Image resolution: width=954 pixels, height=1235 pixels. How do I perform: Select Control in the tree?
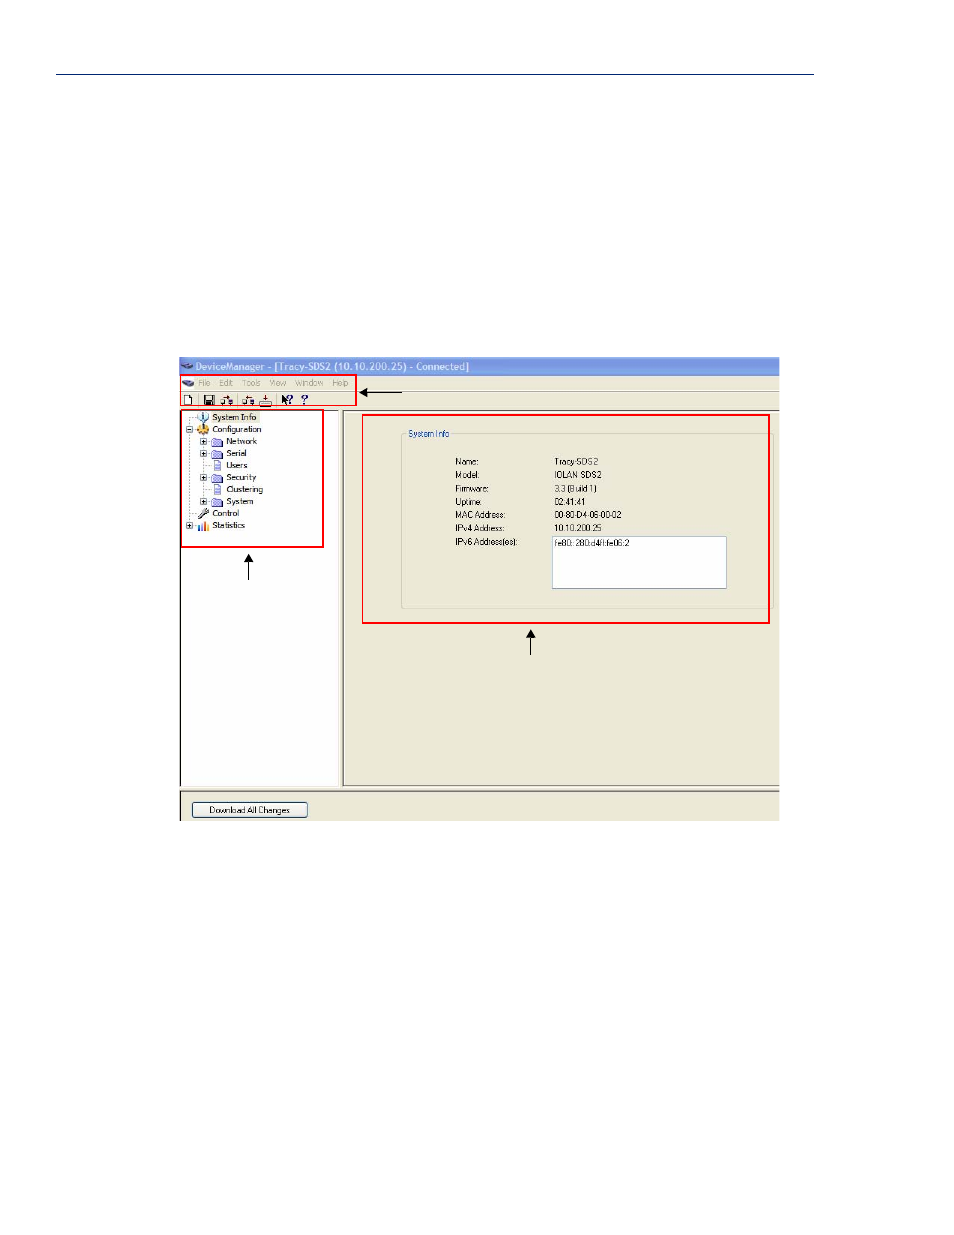tap(226, 513)
